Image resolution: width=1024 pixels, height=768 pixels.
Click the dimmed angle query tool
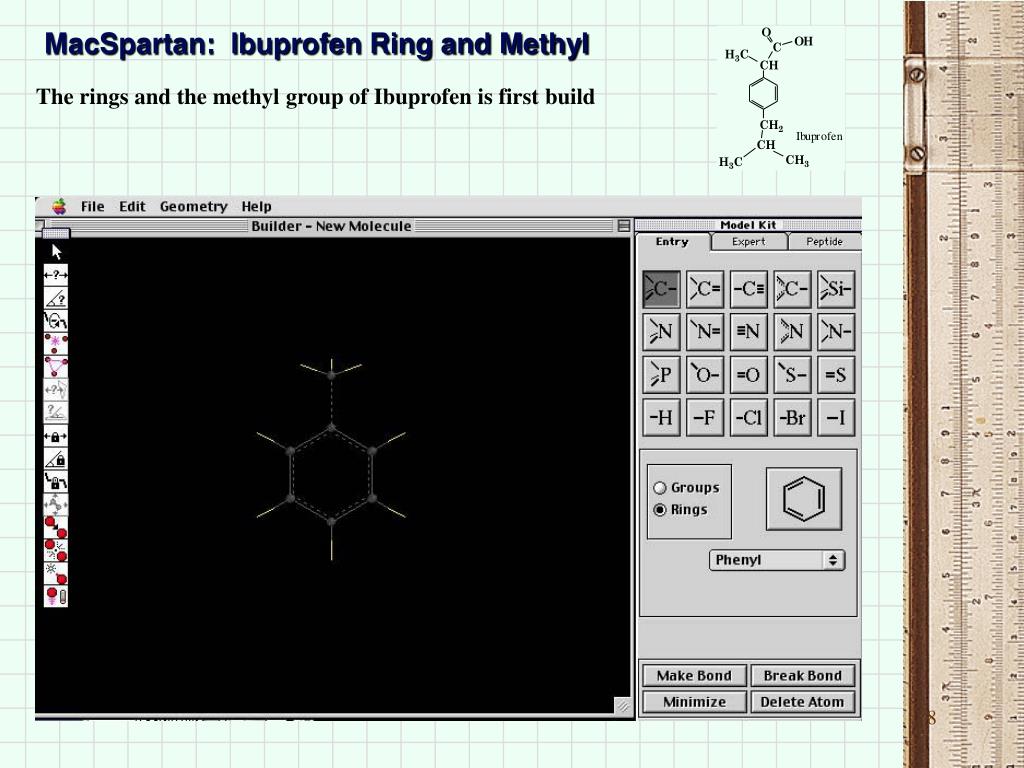coord(56,413)
